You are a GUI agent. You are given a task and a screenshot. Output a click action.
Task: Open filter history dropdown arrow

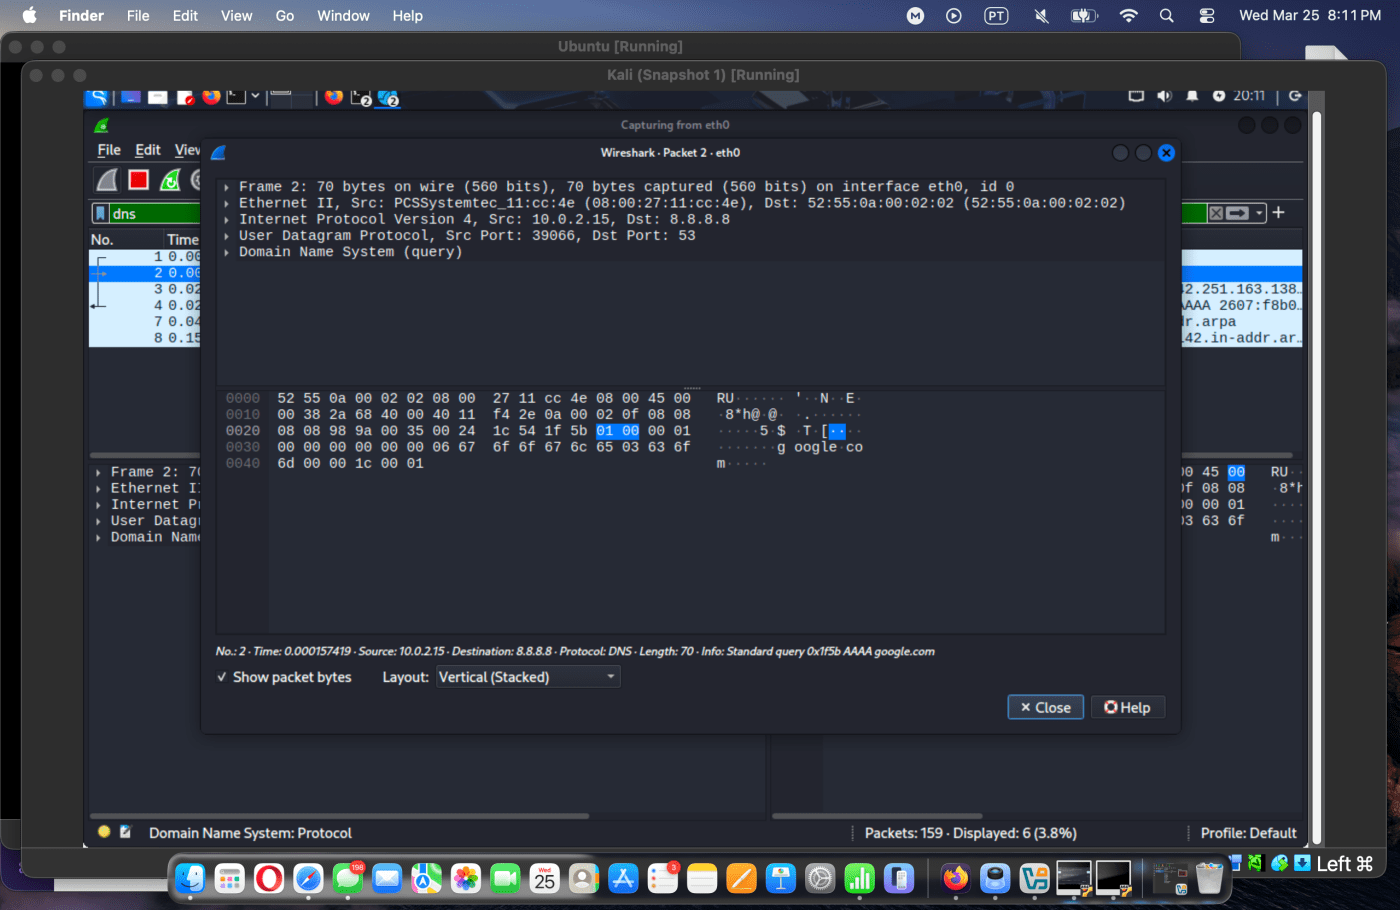click(x=1259, y=213)
